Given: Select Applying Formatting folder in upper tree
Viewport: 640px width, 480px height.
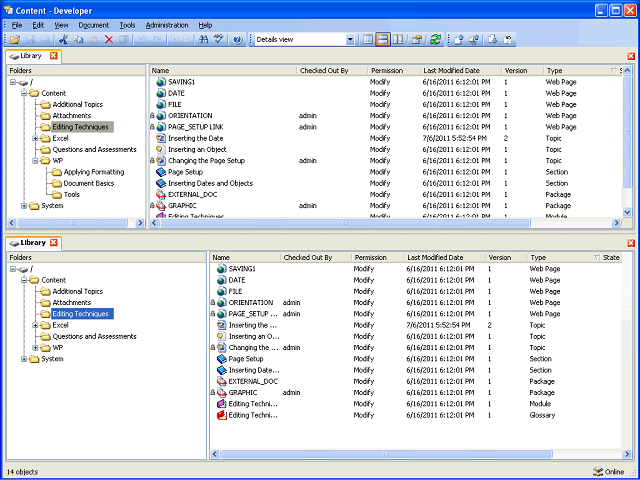Looking at the screenshot, I should (94, 172).
